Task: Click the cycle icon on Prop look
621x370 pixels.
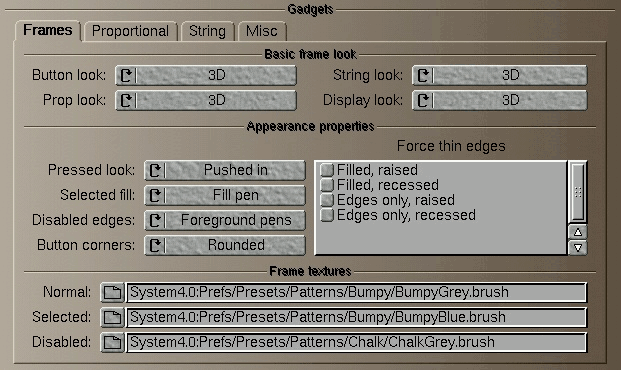Action: click(x=127, y=100)
